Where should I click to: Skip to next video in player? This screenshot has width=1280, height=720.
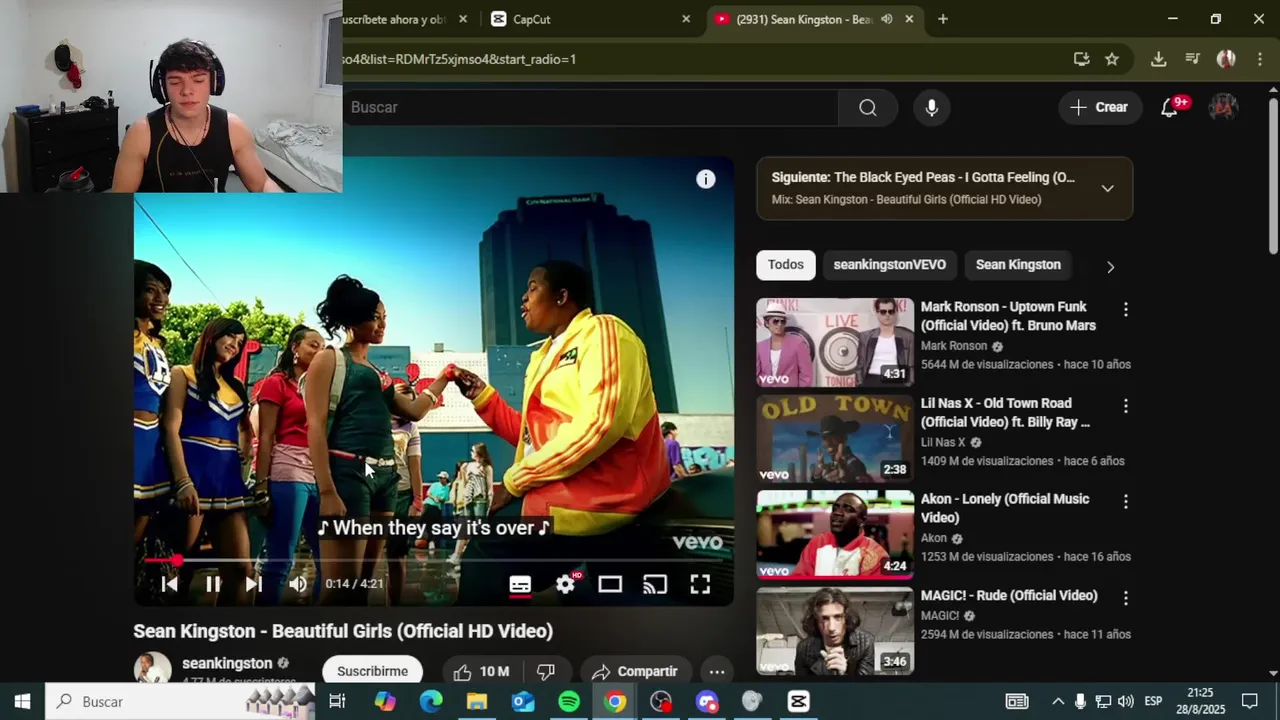[254, 584]
